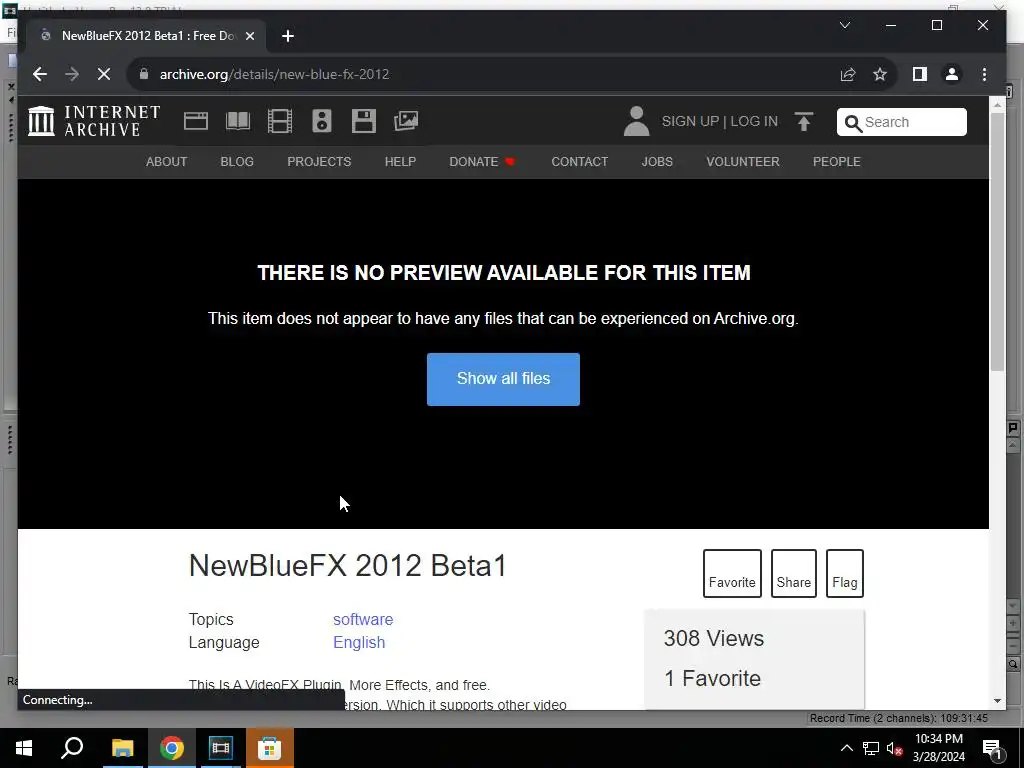Show hidden system tray icons
This screenshot has width=1024, height=768.
(846, 748)
